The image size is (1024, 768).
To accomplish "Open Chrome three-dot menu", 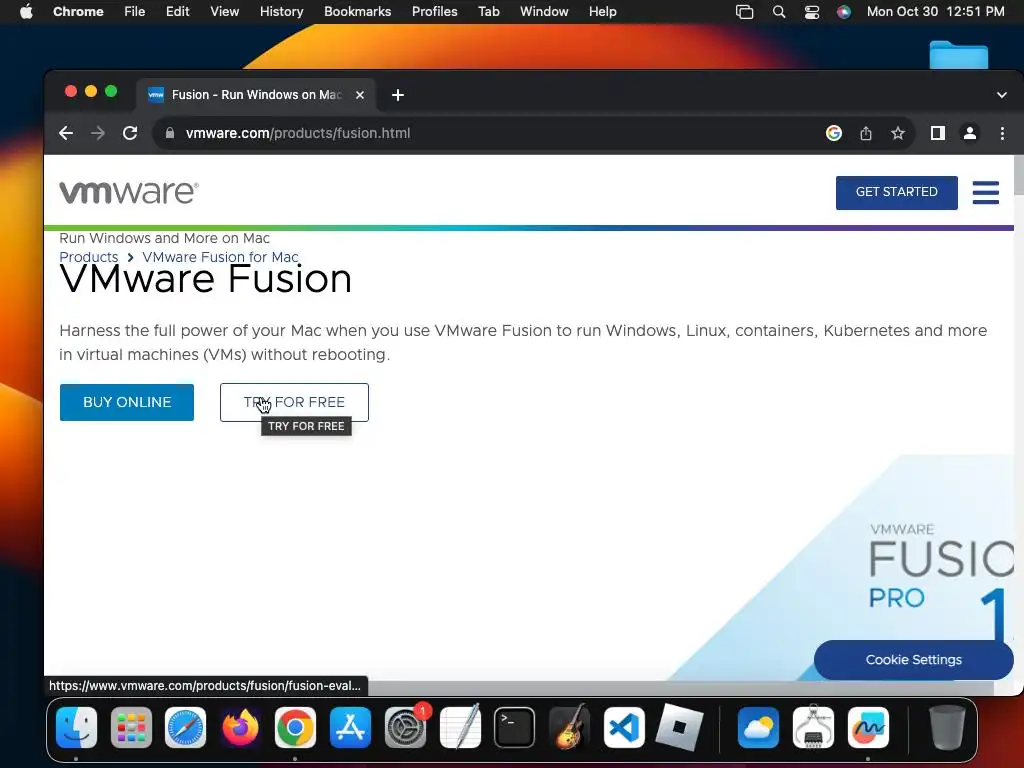I will 1002,133.
